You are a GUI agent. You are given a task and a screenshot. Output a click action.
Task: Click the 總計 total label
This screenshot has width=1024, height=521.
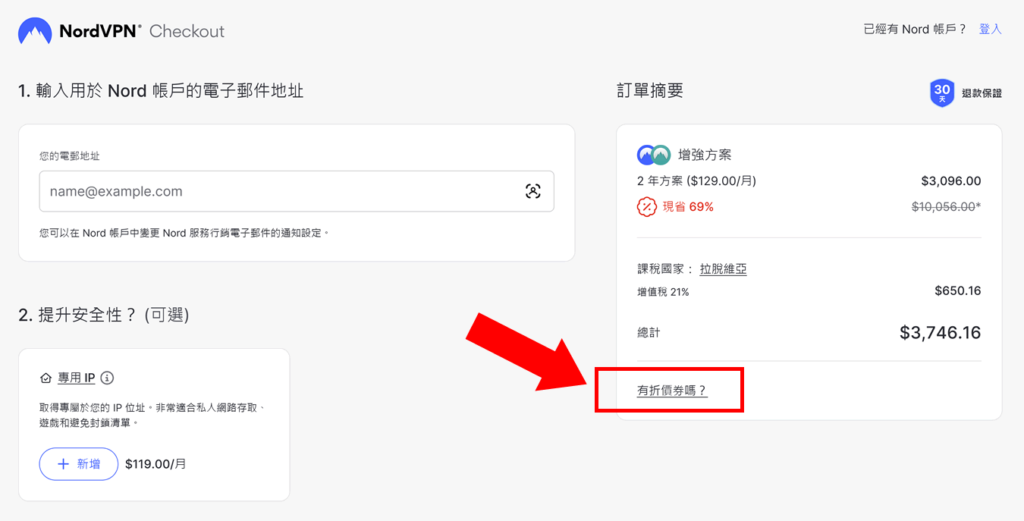(x=648, y=333)
